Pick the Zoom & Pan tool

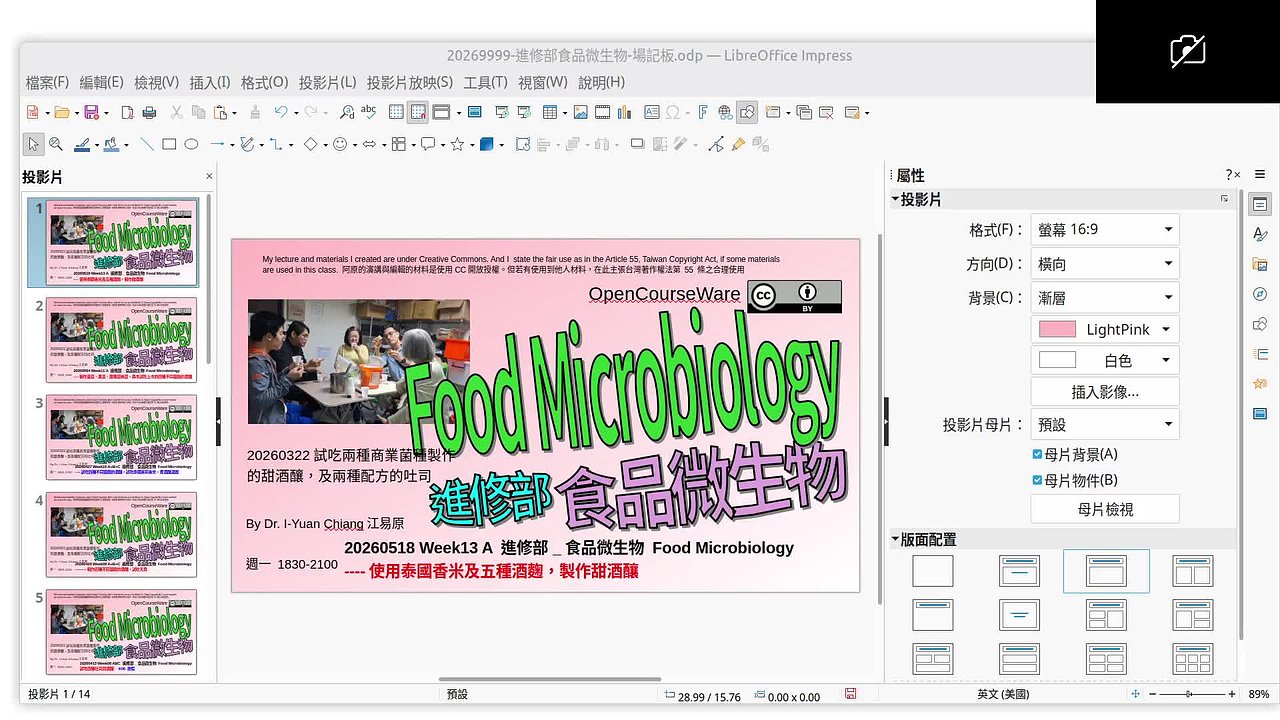(x=56, y=144)
